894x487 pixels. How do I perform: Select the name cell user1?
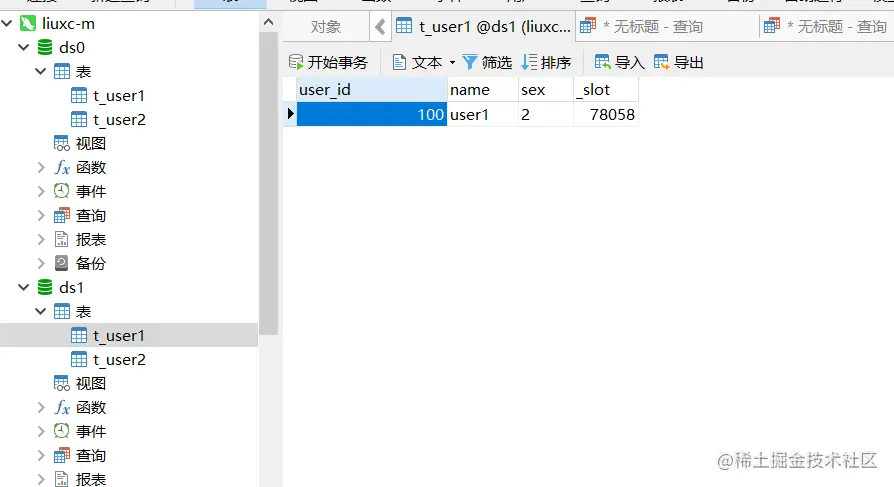tap(483, 114)
